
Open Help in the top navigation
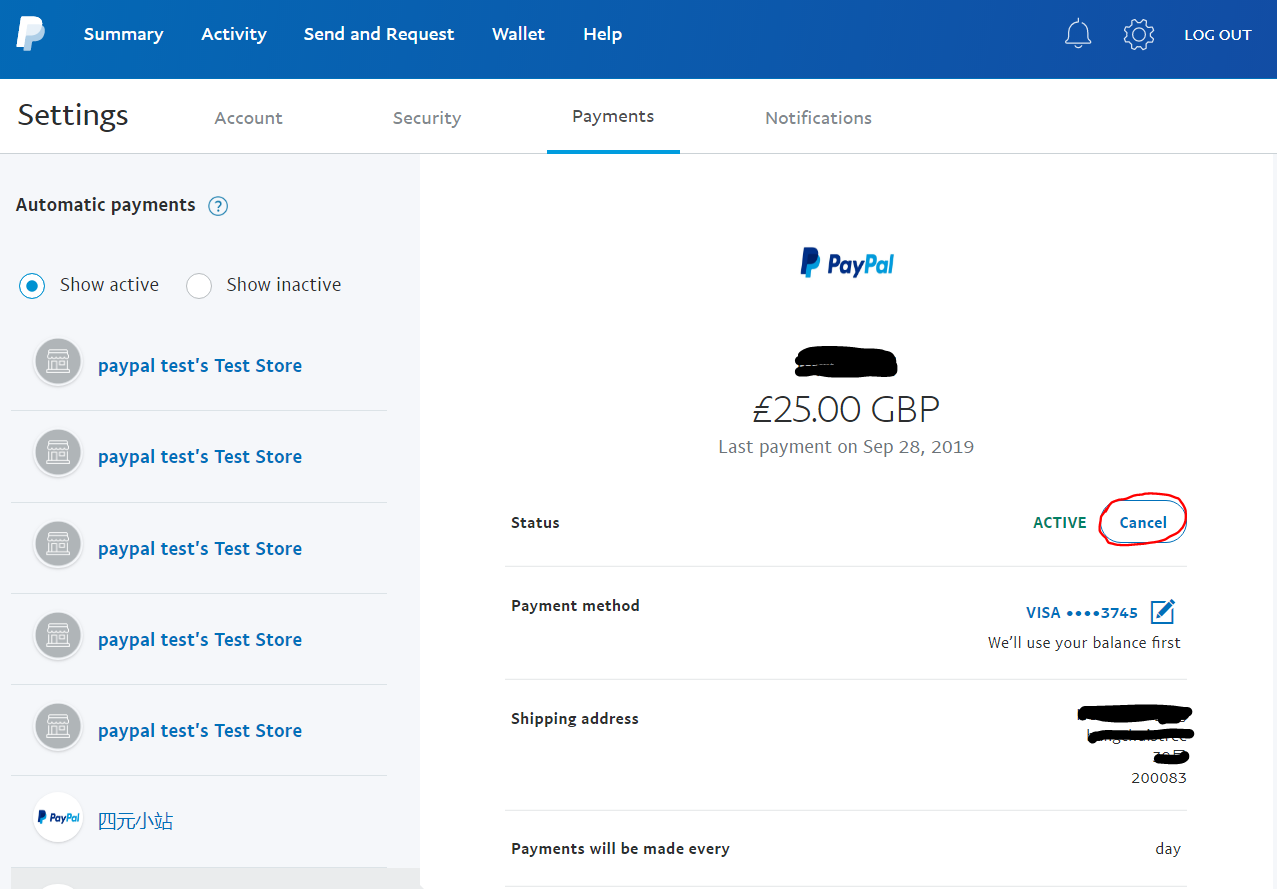(602, 34)
